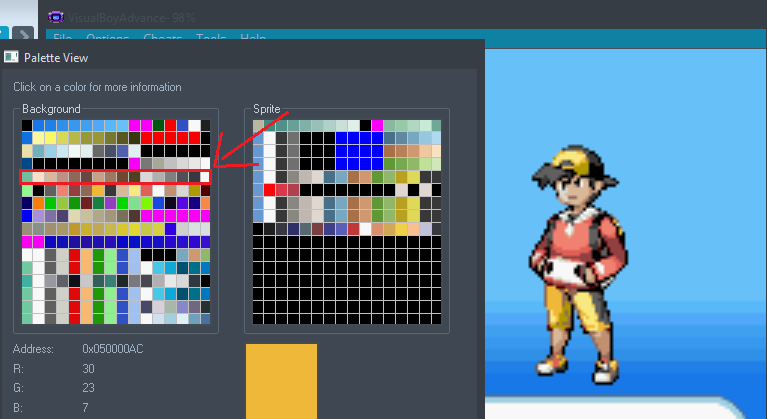Select magenta swatch in Sprite palette top row
Screen dimensions: 767x419
coord(378,125)
